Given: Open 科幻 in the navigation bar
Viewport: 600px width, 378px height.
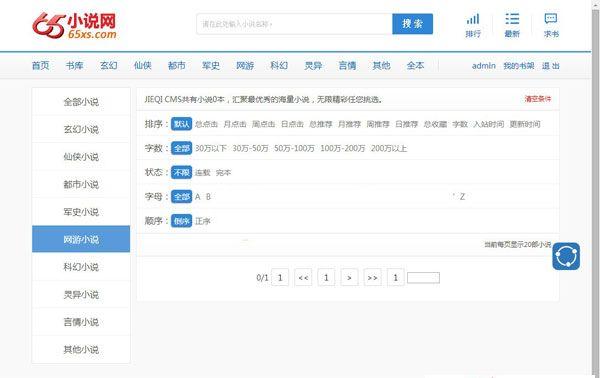Looking at the screenshot, I should click(x=279, y=65).
